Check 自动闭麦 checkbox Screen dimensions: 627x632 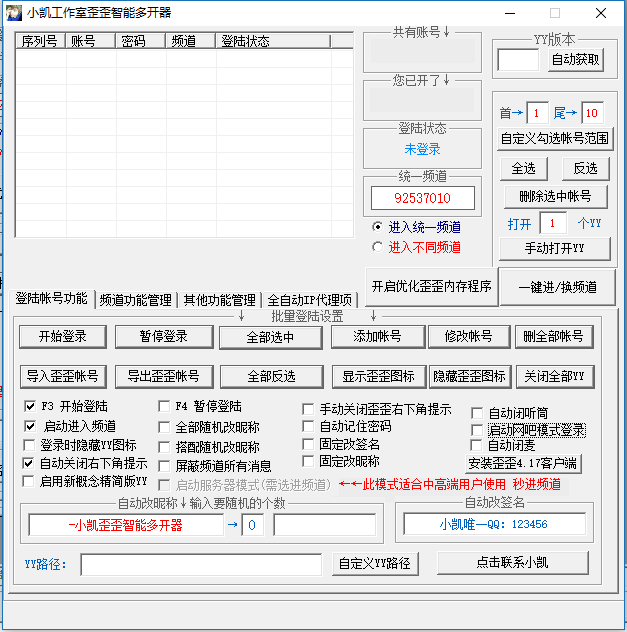click(x=476, y=445)
